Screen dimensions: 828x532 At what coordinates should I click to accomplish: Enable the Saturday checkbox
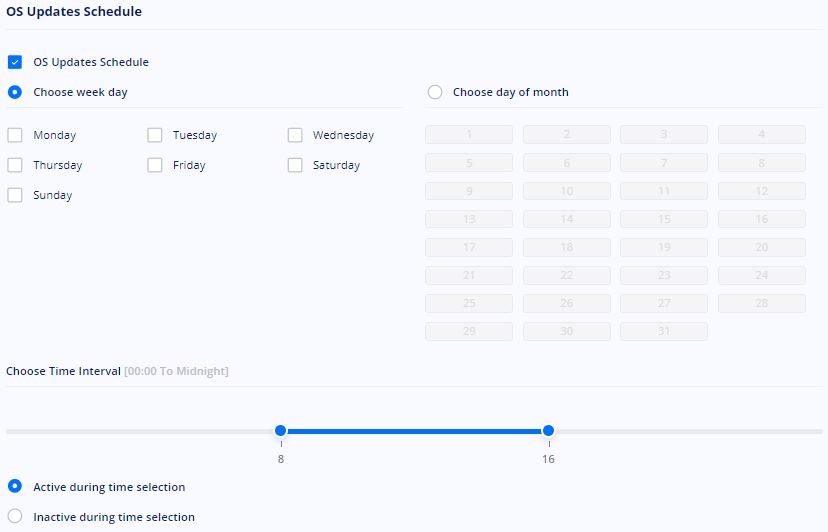click(295, 165)
